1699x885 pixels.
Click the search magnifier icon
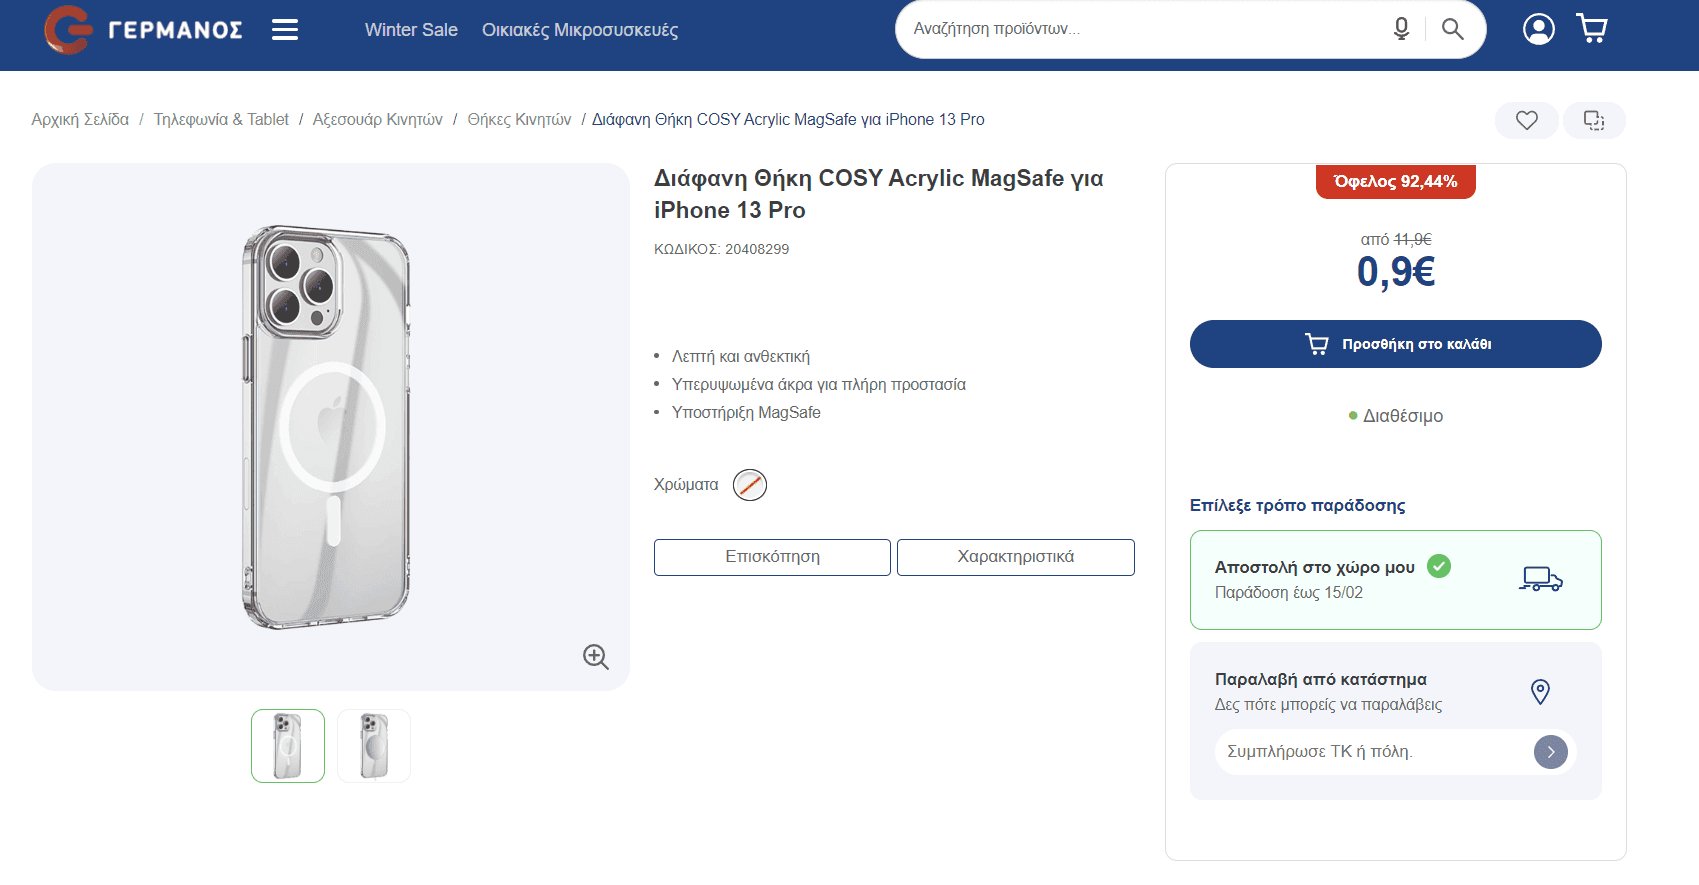[x=1452, y=29]
